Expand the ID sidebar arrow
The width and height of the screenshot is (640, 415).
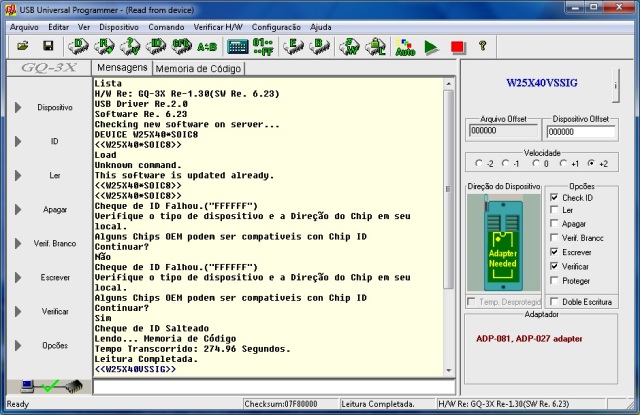tap(18, 142)
